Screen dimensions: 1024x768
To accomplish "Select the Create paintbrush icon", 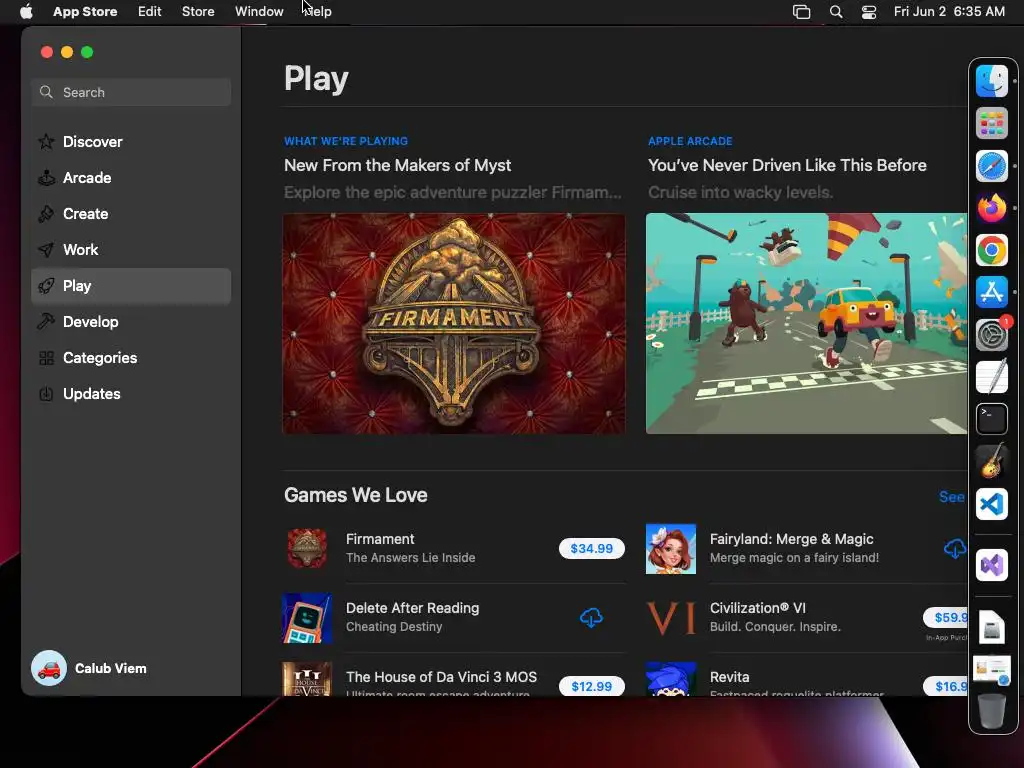I will coord(46,214).
